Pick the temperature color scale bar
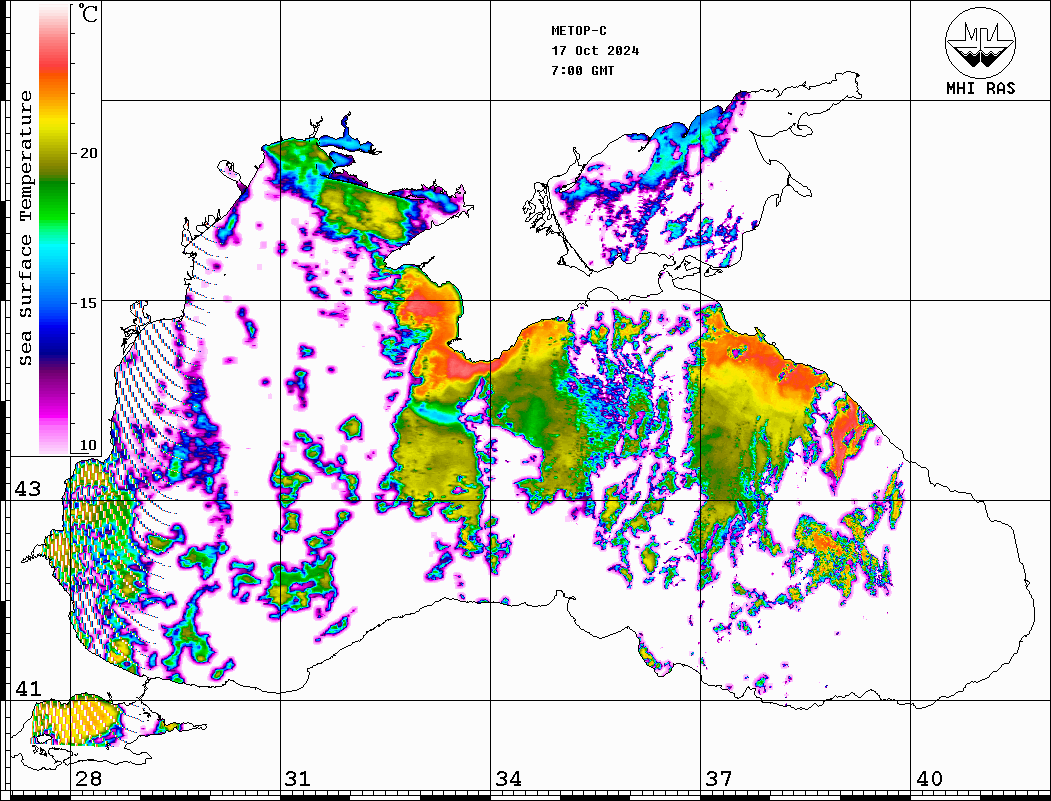 click(54, 229)
